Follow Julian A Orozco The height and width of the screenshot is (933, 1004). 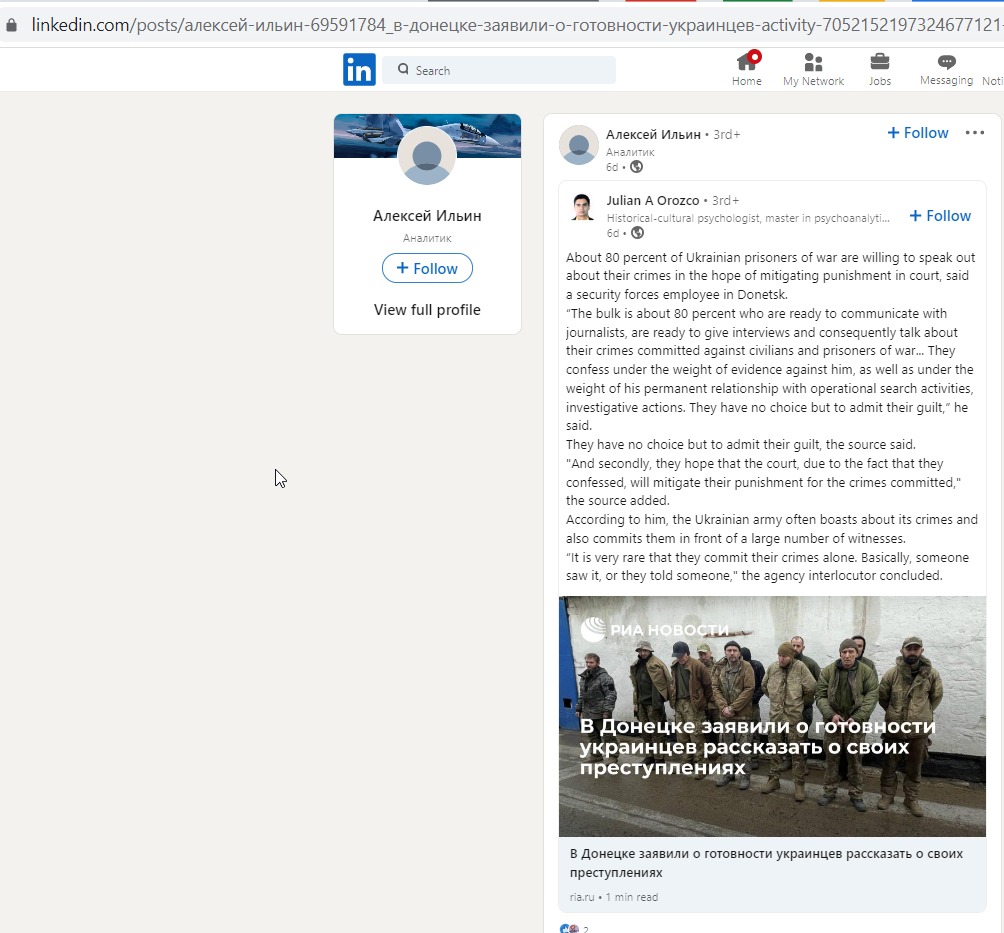coord(940,216)
